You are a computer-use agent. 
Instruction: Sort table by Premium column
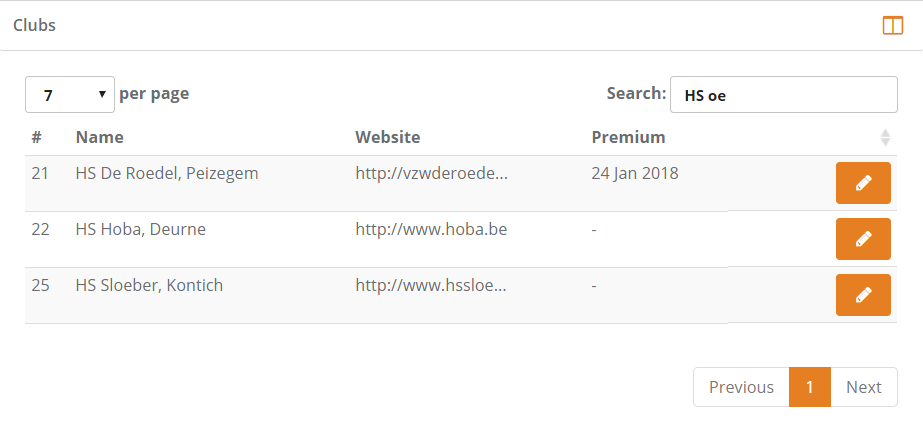tap(628, 137)
